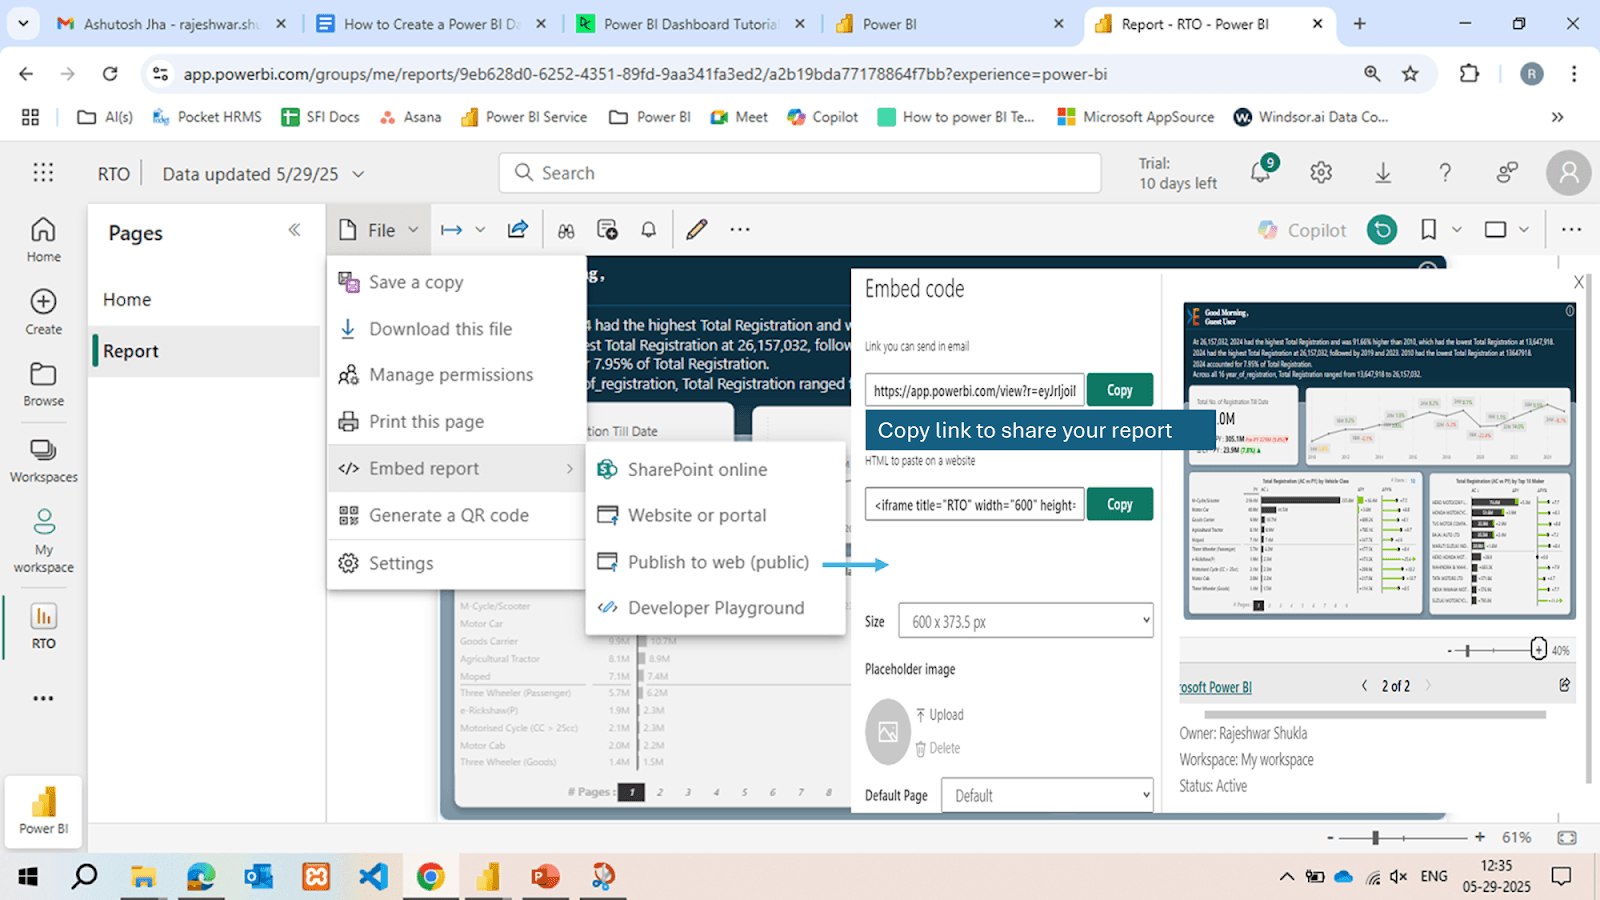Click the Share report icon
This screenshot has height=900, width=1600.
[517, 230]
